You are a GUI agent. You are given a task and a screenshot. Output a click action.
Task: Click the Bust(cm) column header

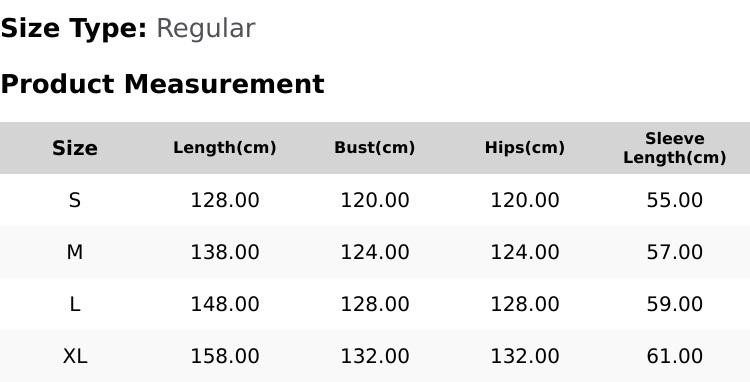click(375, 148)
